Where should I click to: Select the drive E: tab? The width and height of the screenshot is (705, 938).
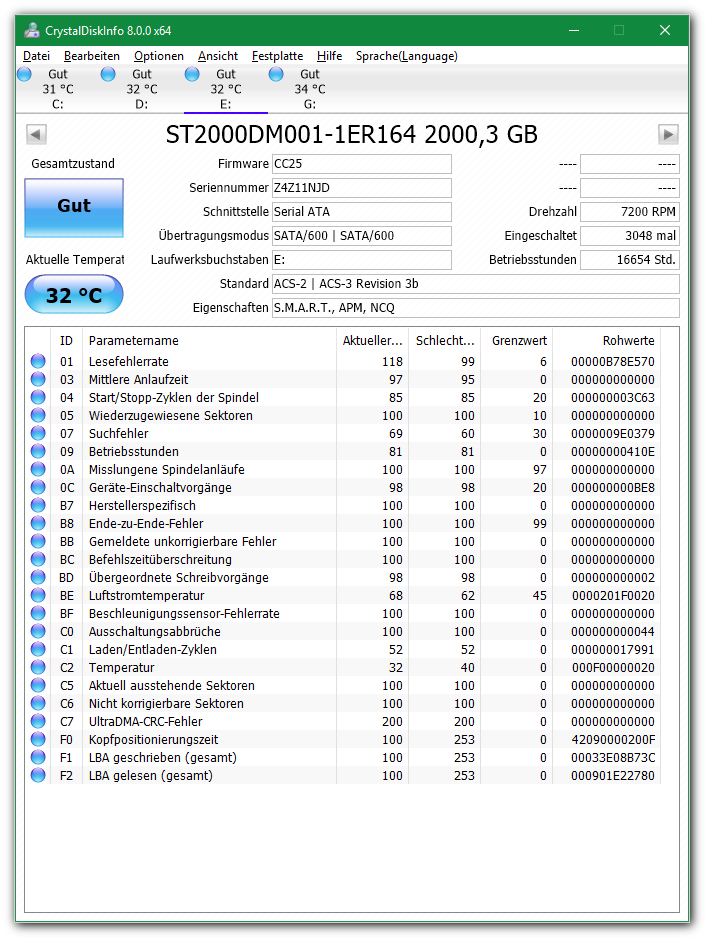point(225,89)
